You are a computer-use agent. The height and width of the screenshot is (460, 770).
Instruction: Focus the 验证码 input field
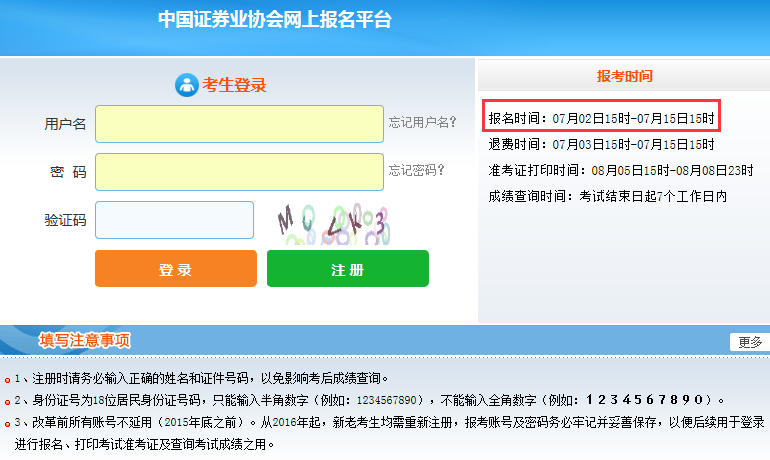point(174,220)
